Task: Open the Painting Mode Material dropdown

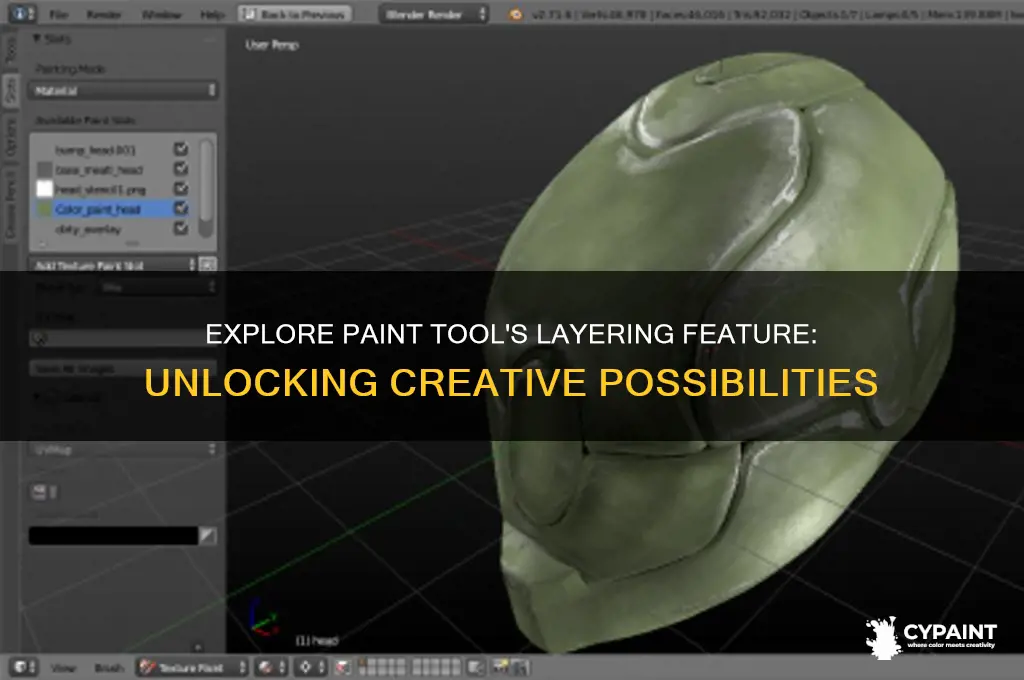Action: coord(123,90)
